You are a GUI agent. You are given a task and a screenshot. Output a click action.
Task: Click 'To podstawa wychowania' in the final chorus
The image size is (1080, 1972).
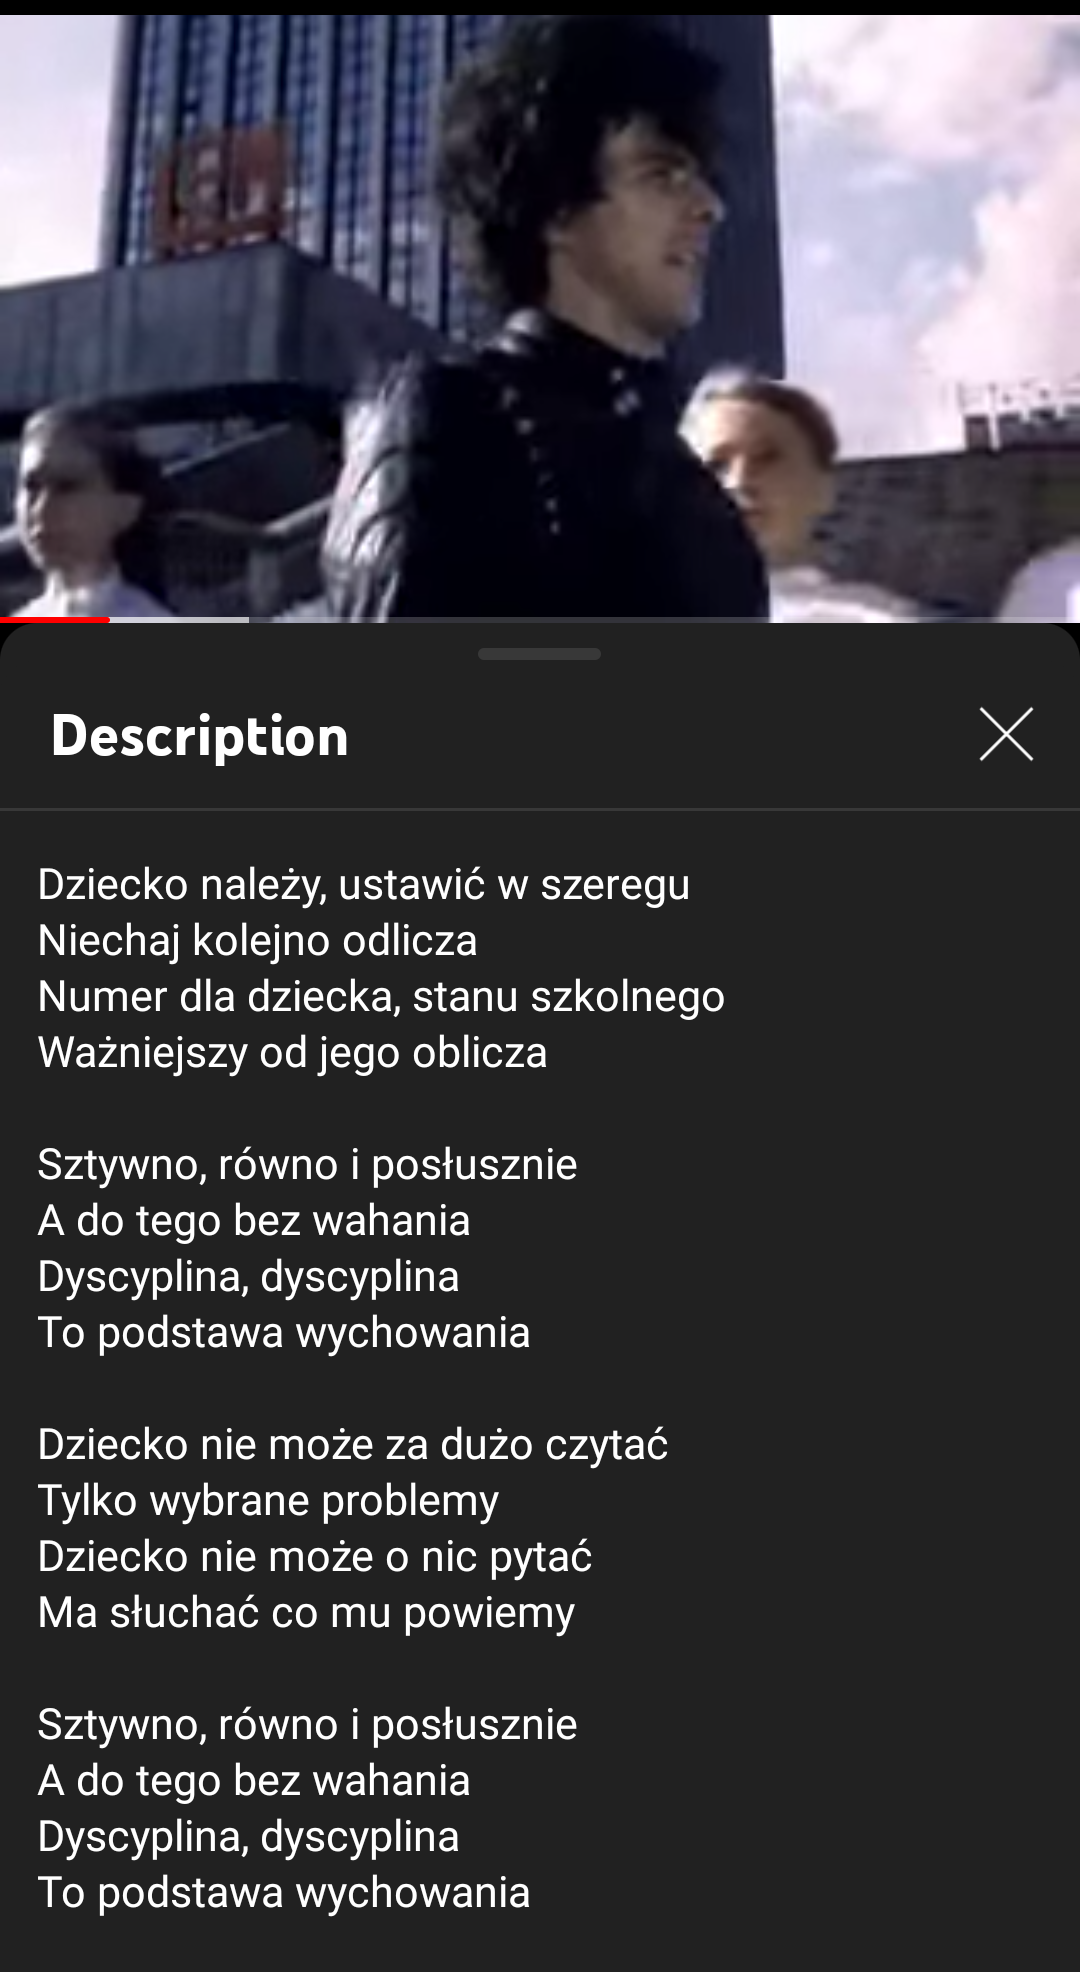[284, 1893]
